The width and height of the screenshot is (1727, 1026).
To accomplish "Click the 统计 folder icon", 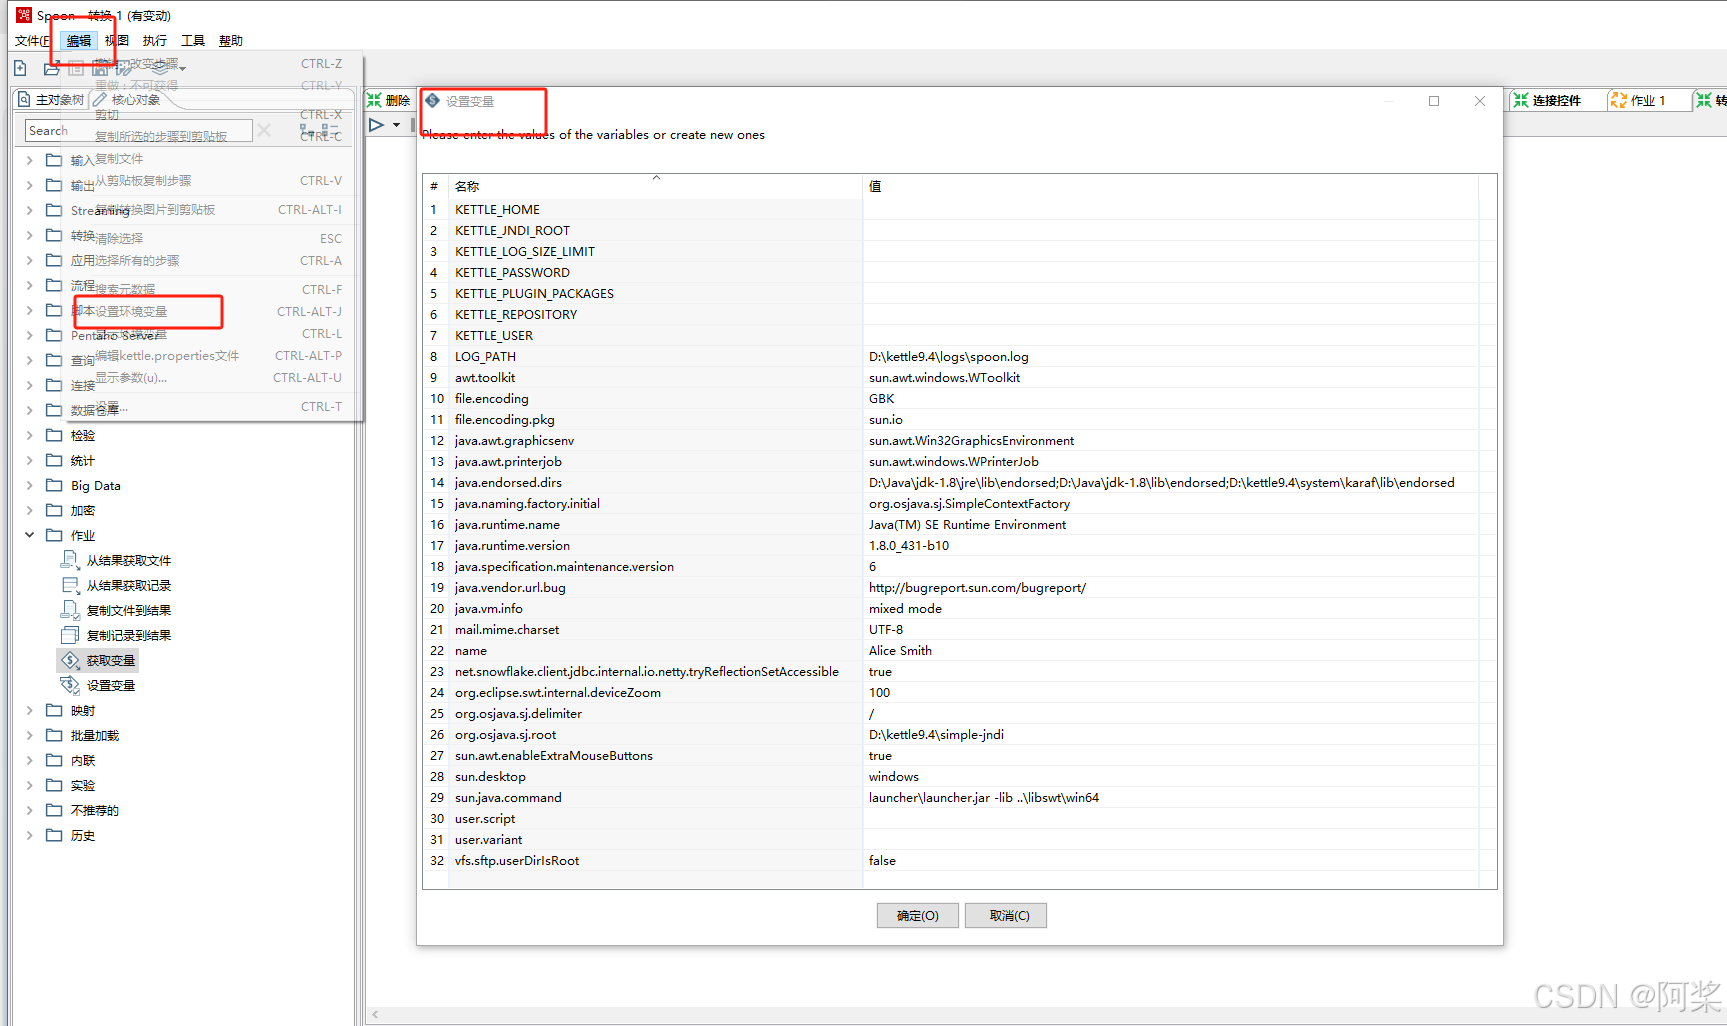I will 54,460.
